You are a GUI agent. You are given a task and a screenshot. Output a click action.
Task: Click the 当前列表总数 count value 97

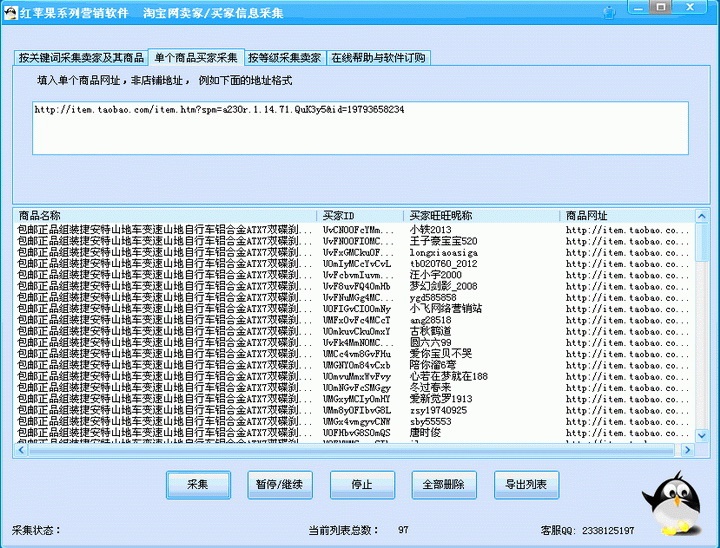[403, 530]
